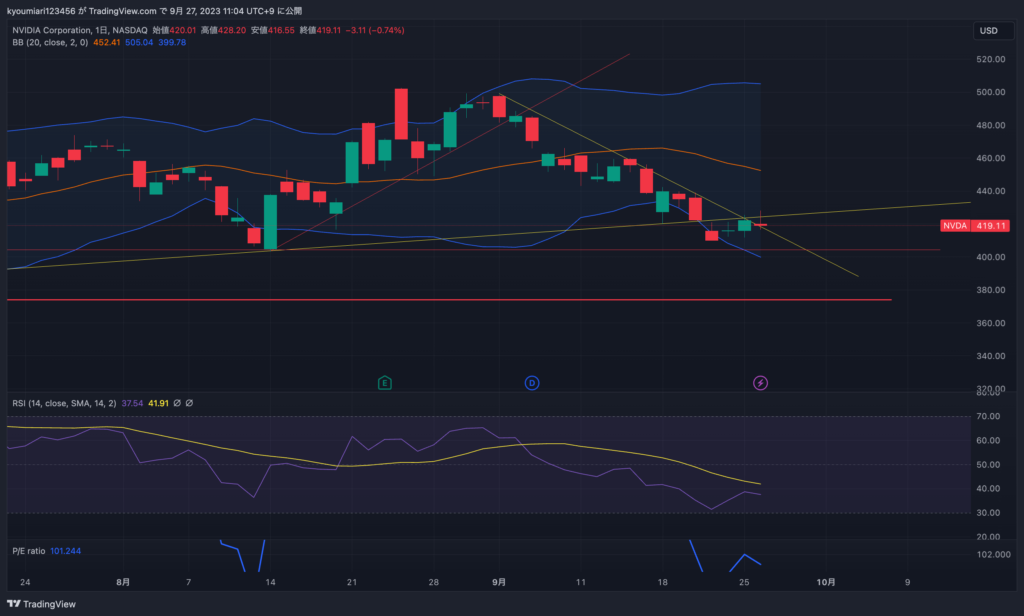
Task: Click the 70.00 RSI axis label
Action: [x=988, y=416]
